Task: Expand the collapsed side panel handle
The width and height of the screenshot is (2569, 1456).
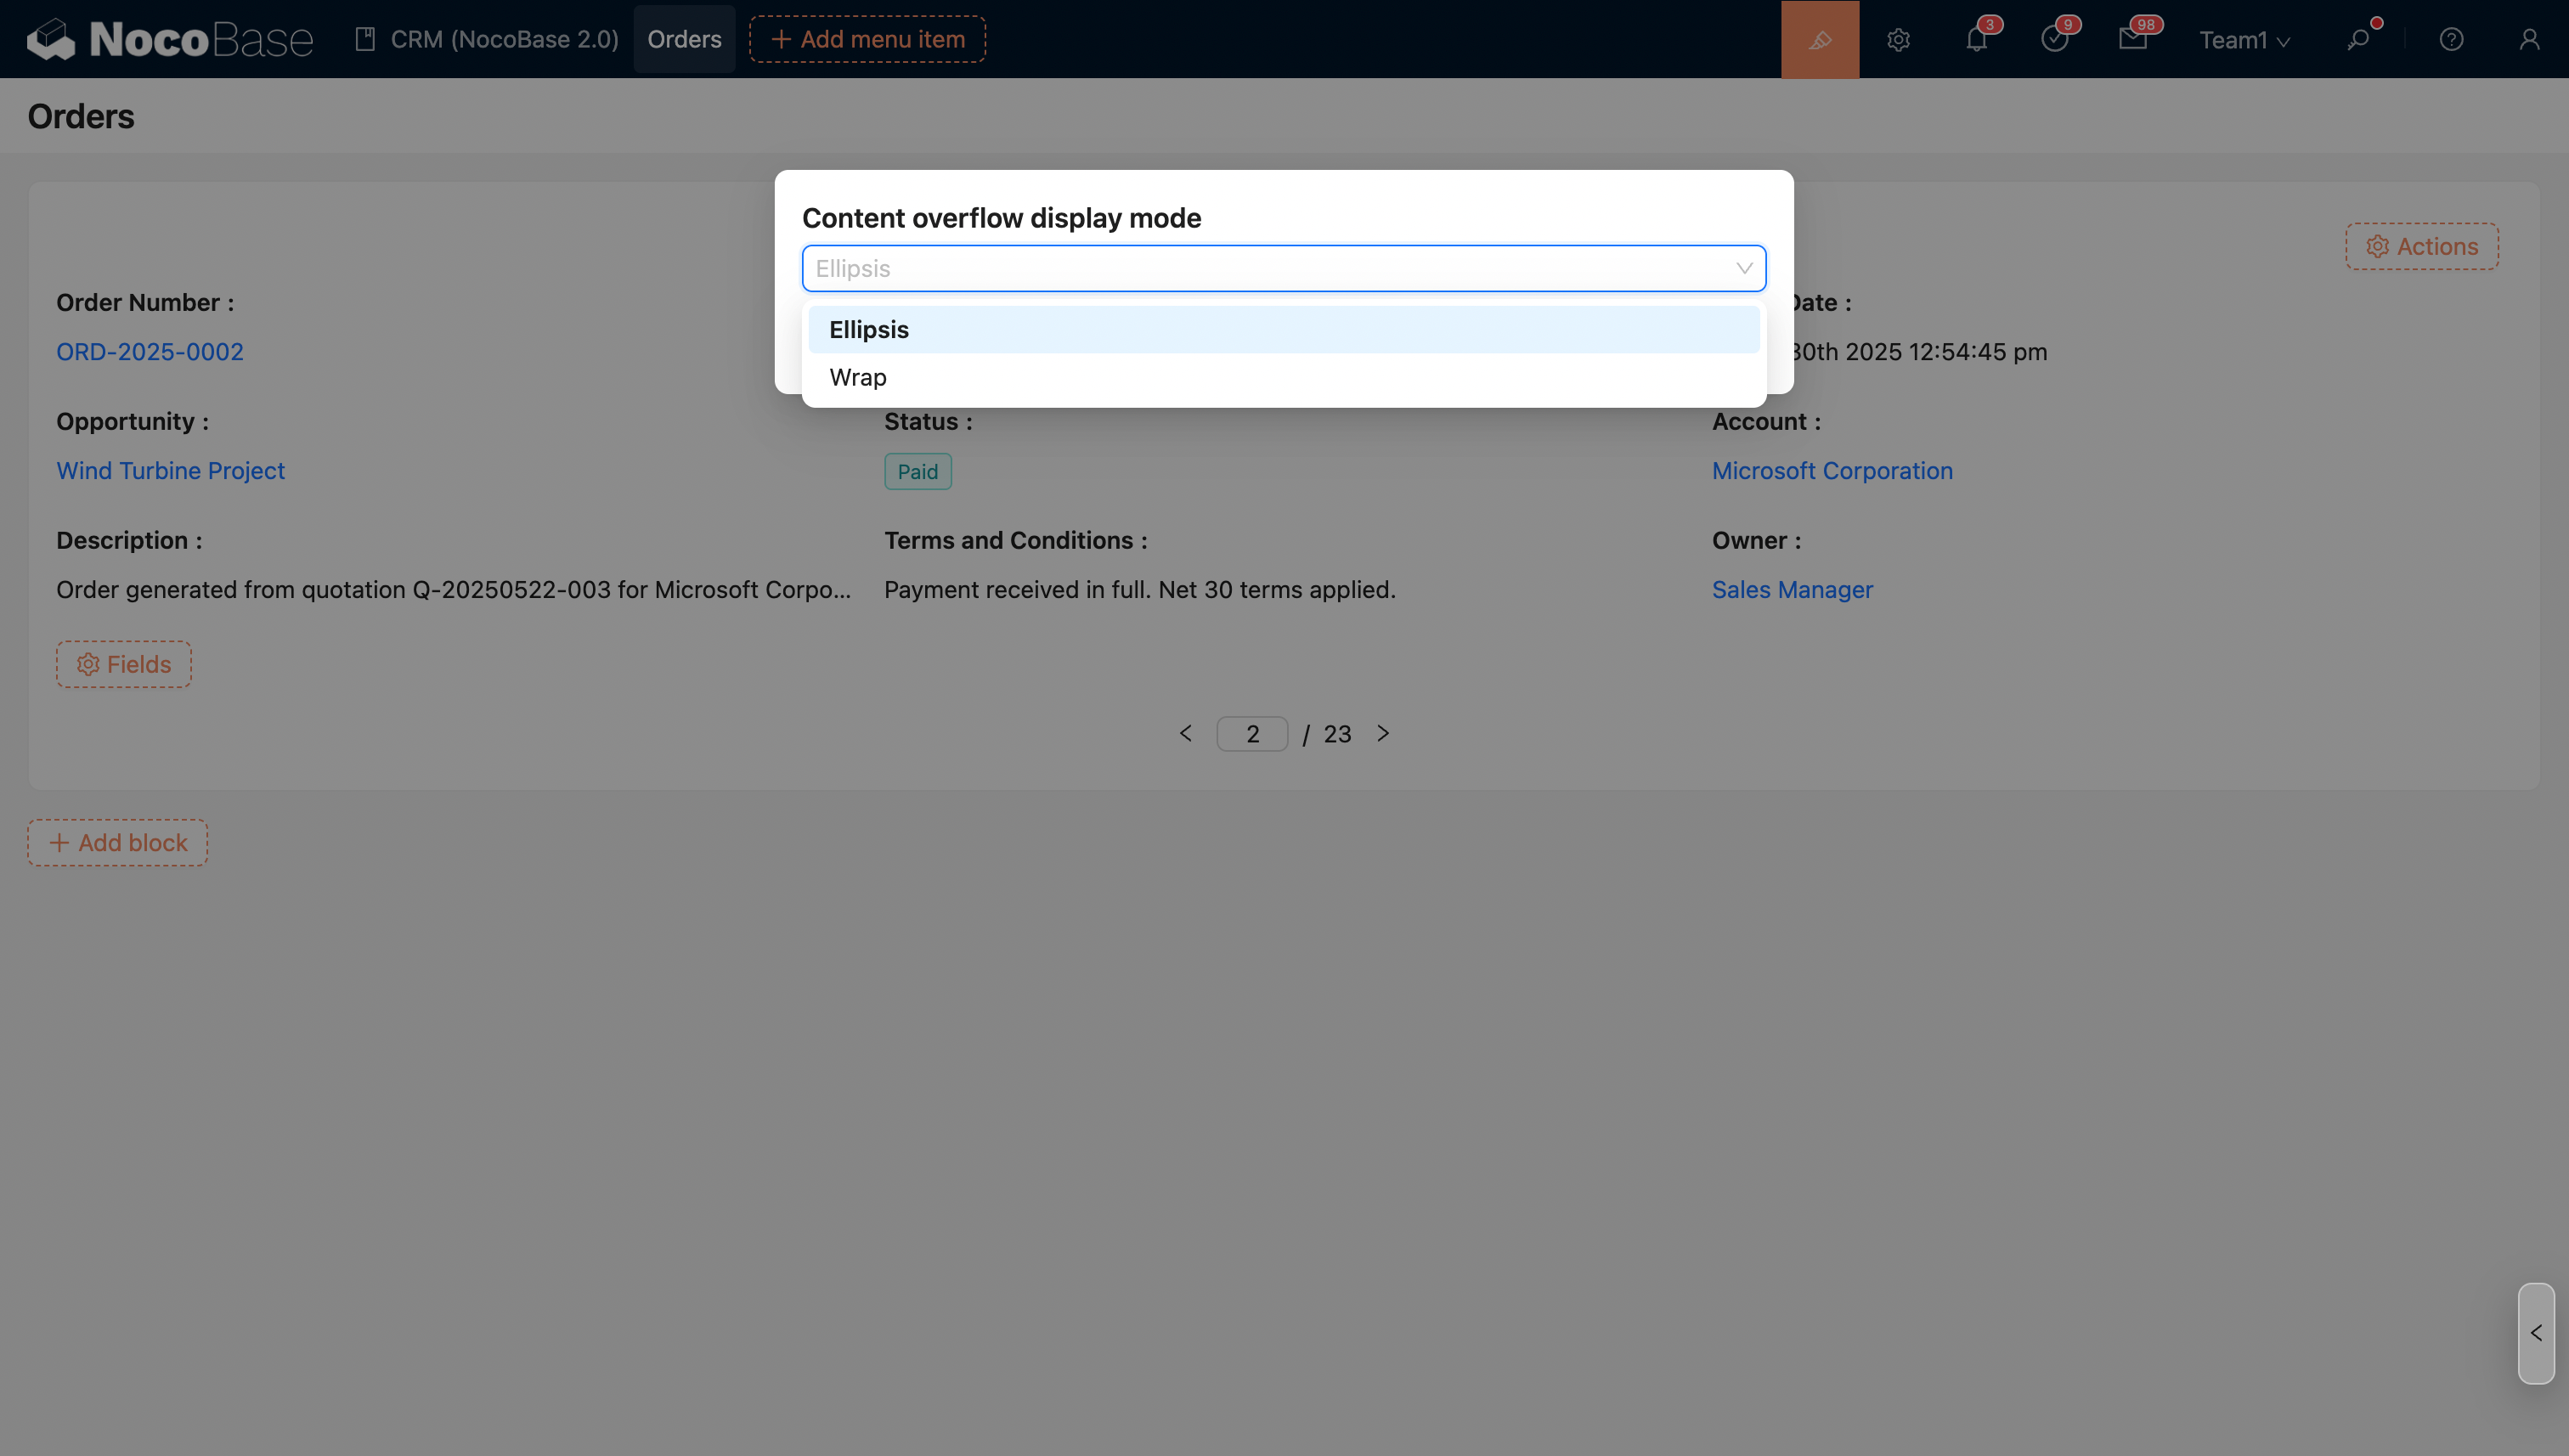Action: click(x=2535, y=1333)
